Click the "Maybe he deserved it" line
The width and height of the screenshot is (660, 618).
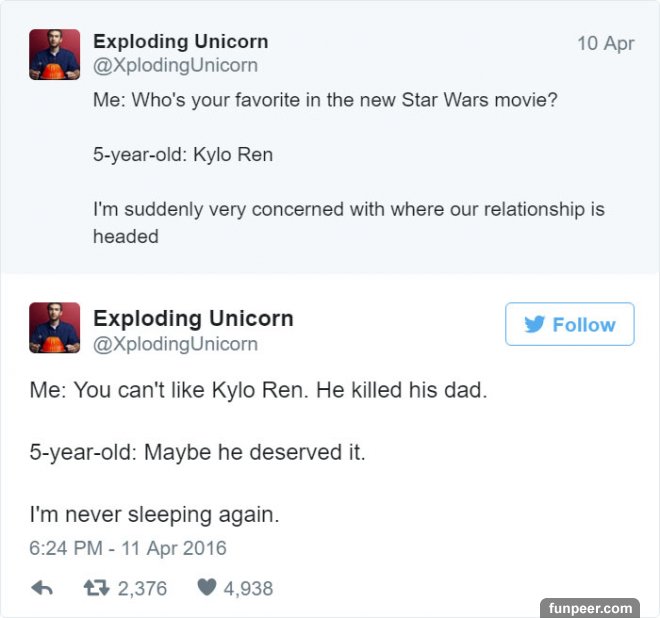tap(197, 452)
